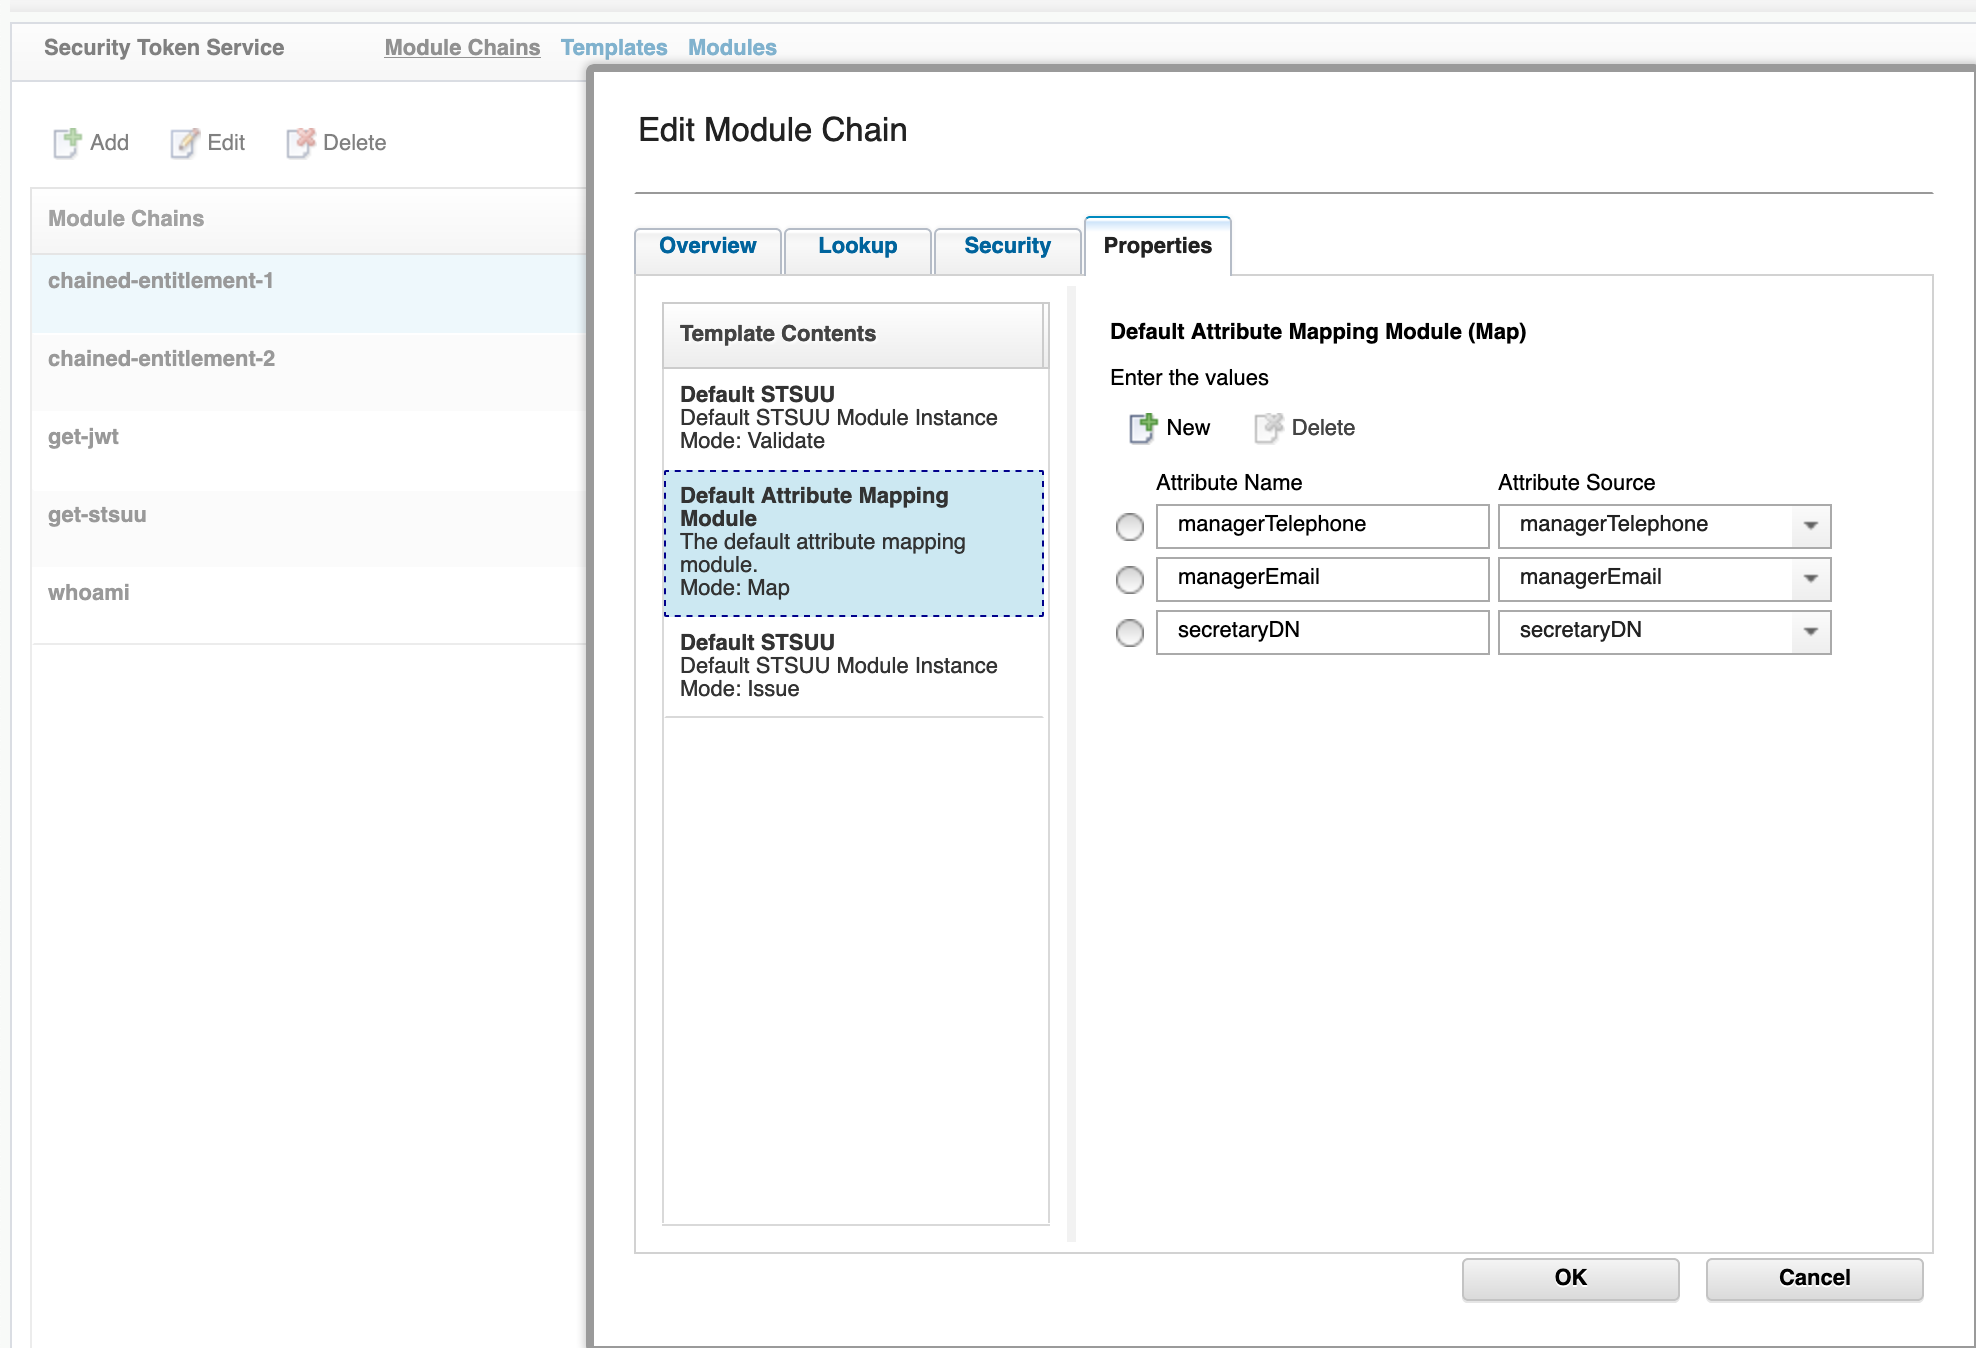
Task: Click the Edit module chain icon
Action: pyautogui.click(x=184, y=143)
